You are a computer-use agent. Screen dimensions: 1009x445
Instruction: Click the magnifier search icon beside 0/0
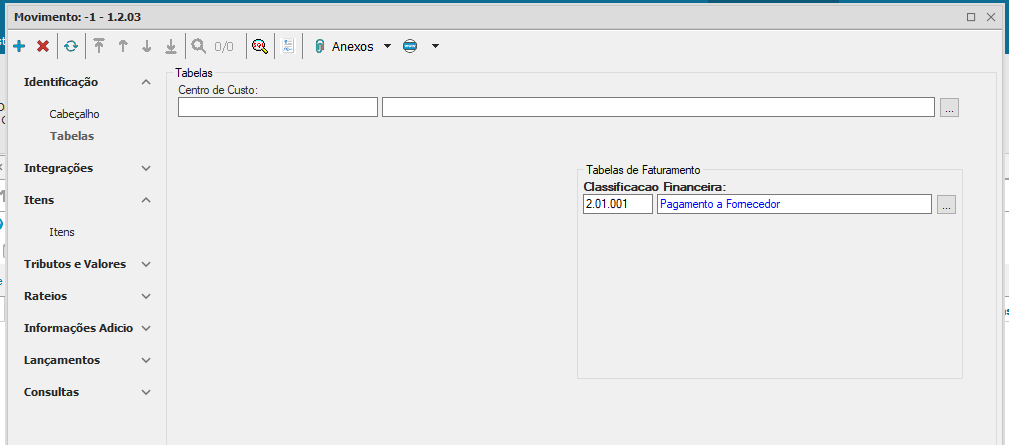click(x=199, y=46)
